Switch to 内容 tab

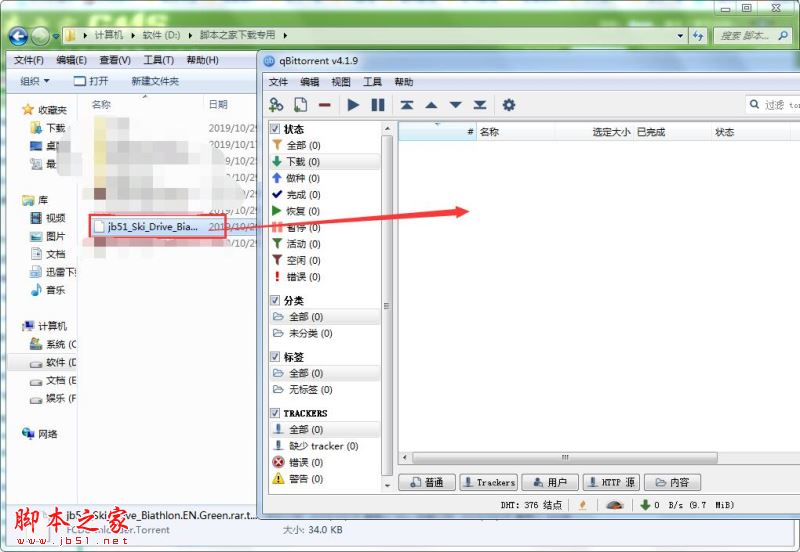pyautogui.click(x=672, y=482)
